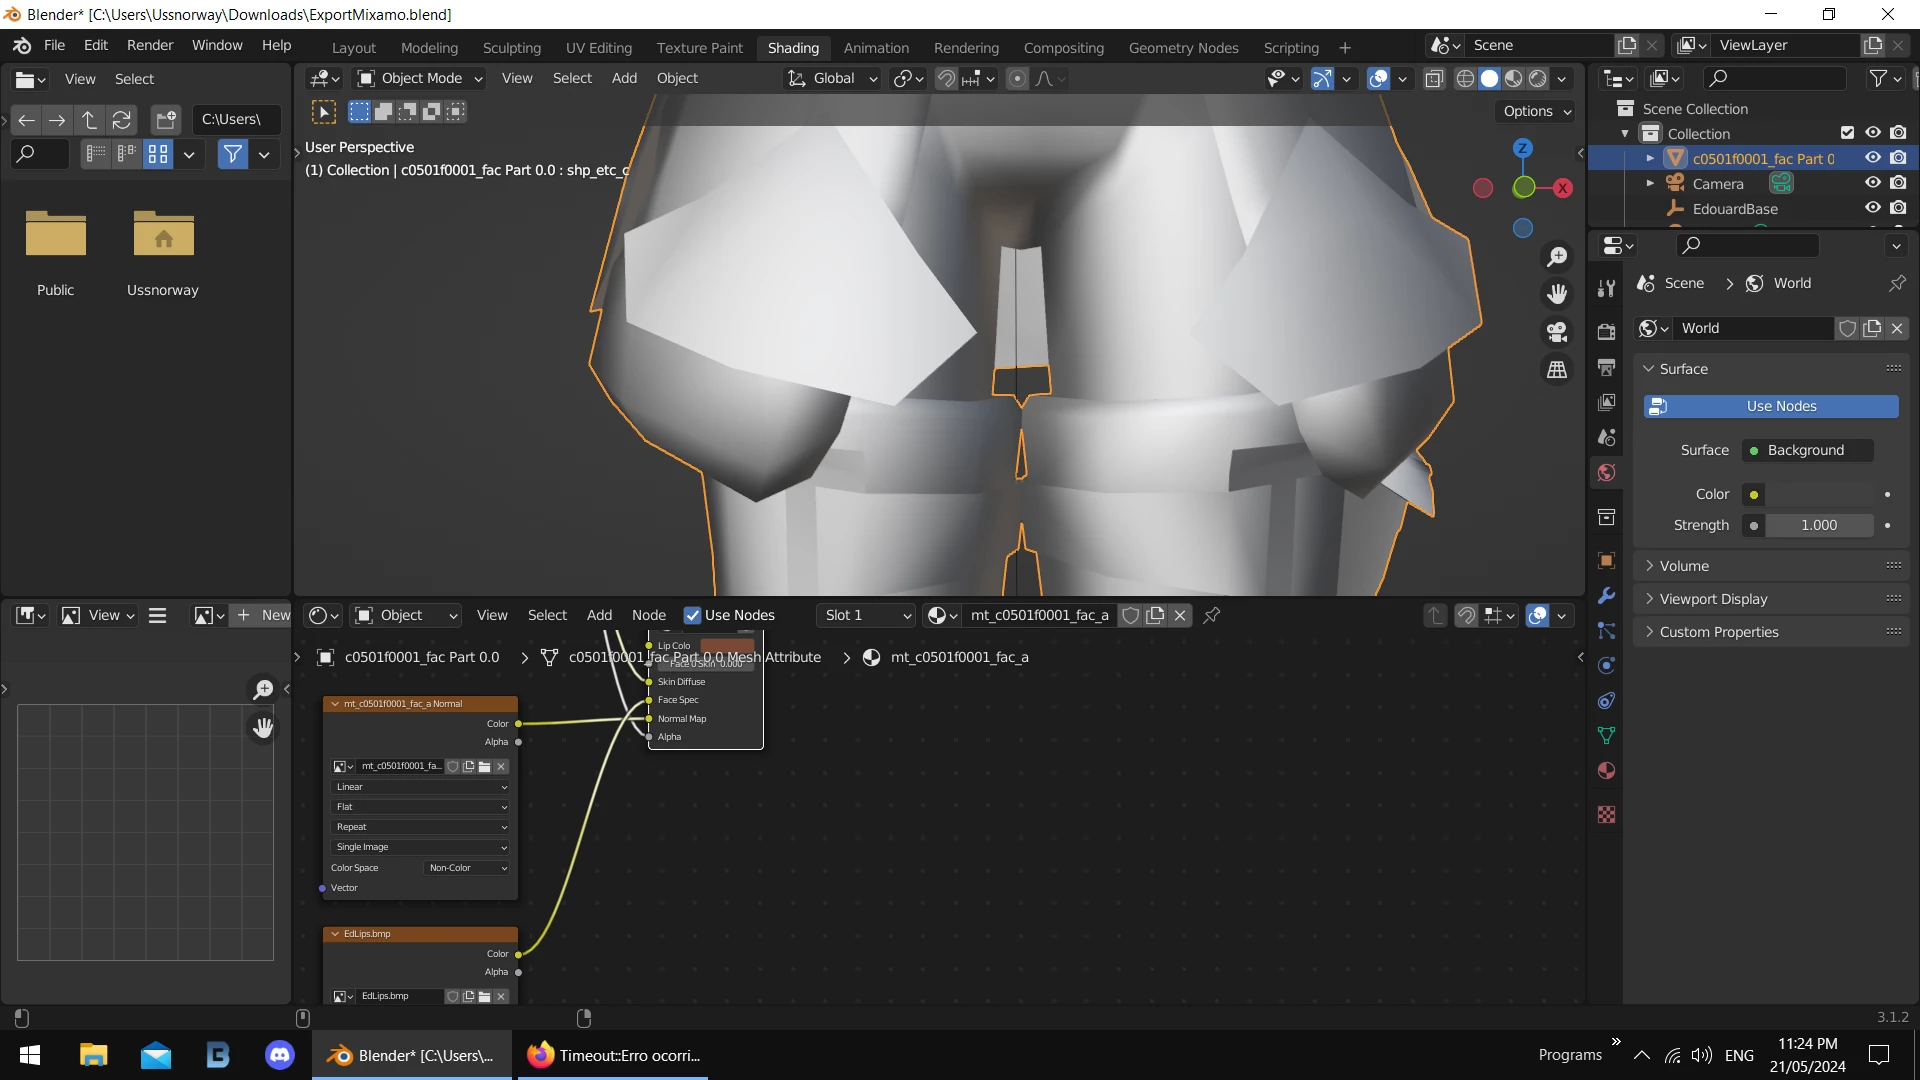Open the Object Mode dropdown
Viewport: 1920px width, 1080px height.
[x=420, y=78]
